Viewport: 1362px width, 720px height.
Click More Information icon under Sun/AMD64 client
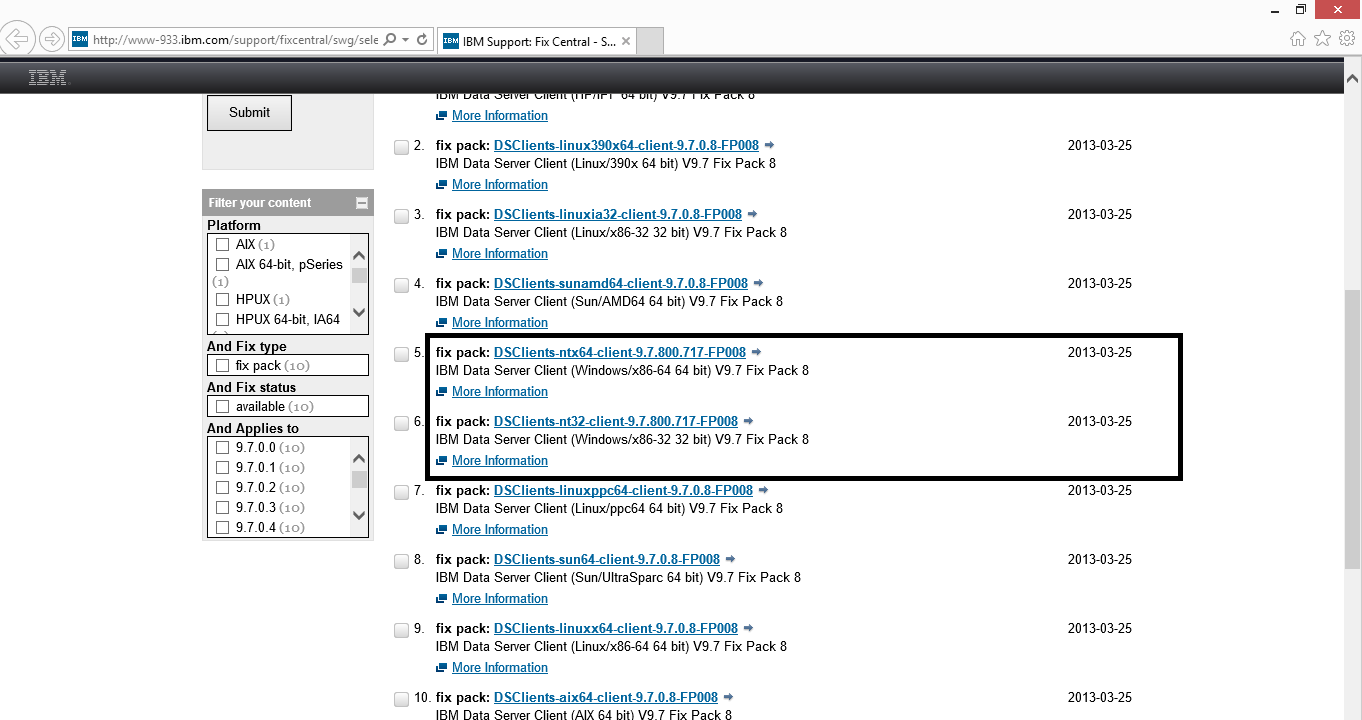tap(442, 324)
